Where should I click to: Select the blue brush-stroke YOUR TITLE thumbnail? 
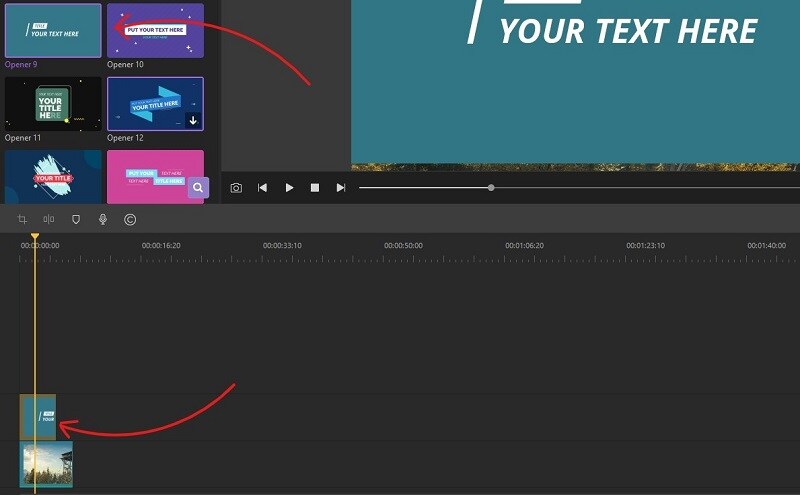53,177
